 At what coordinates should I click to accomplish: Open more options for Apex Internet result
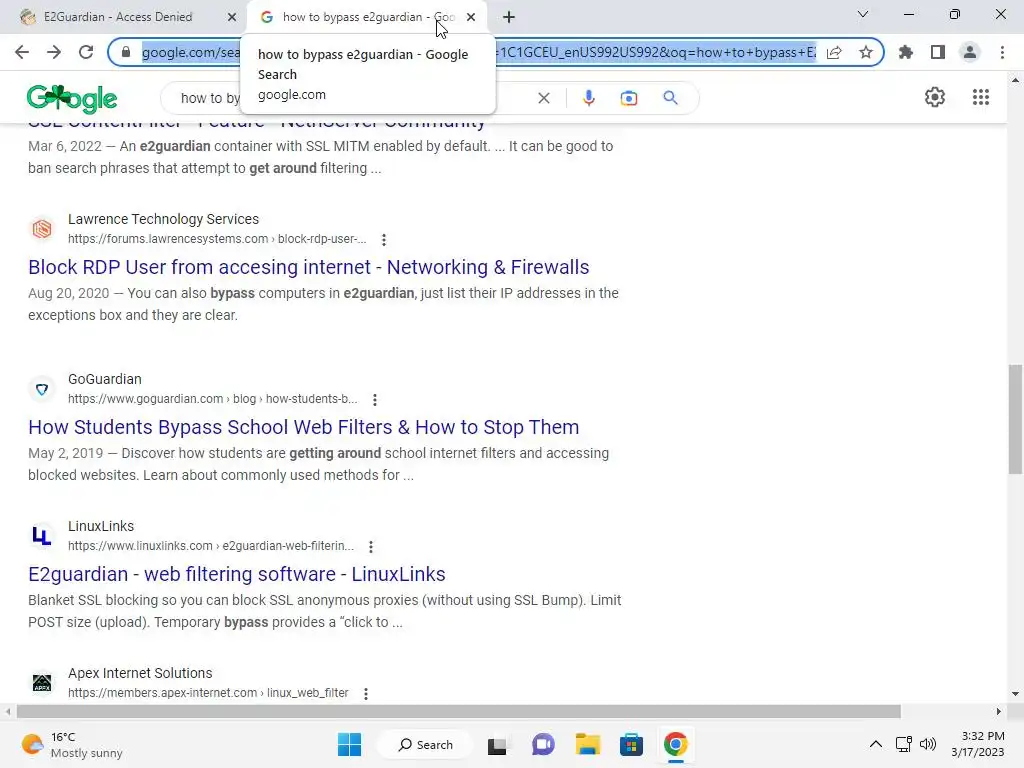pos(366,694)
